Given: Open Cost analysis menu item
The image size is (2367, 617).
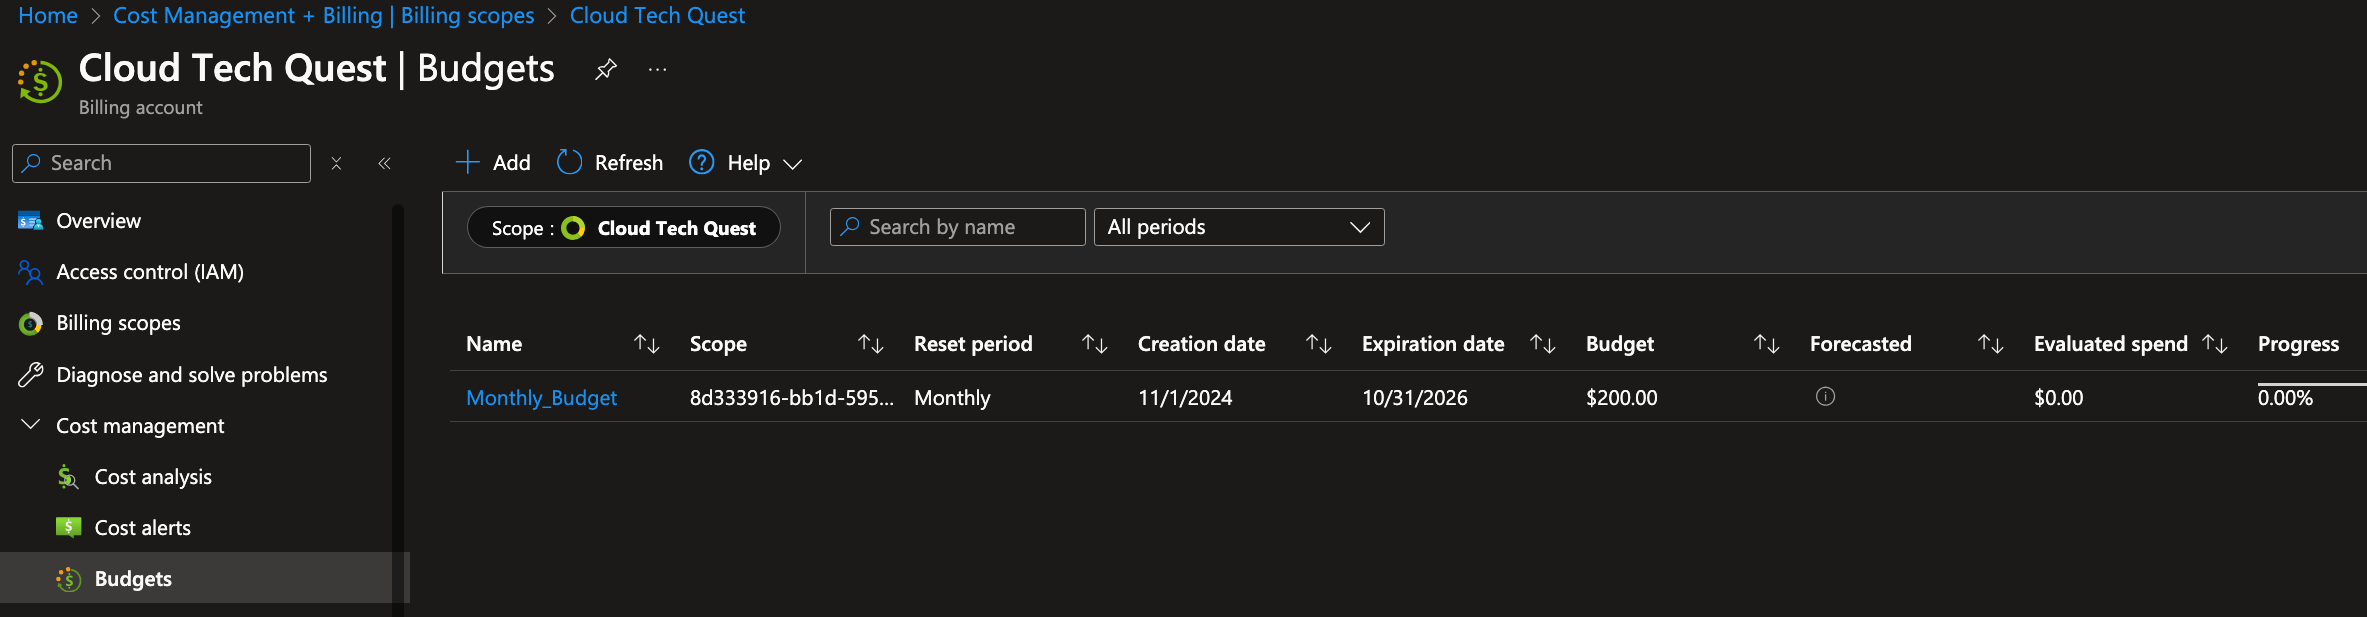Looking at the screenshot, I should 153,477.
